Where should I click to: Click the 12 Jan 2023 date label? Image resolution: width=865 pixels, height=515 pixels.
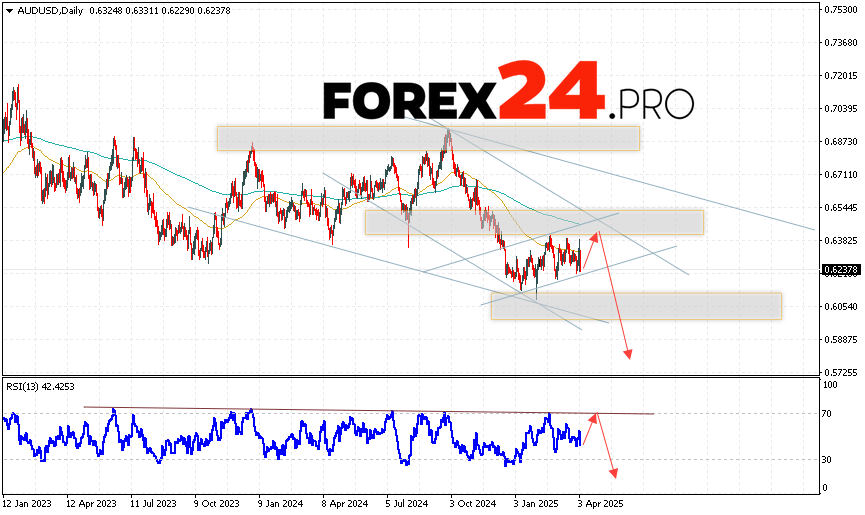point(26,505)
